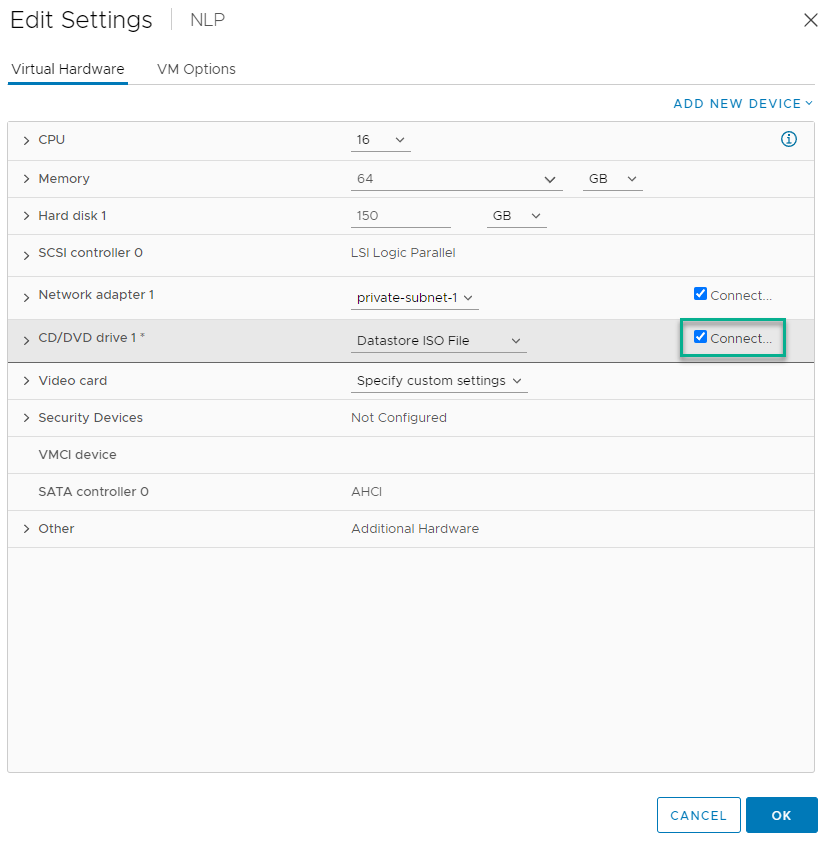This screenshot has height=845, width=827.
Task: Expand the Memory settings row
Action: coord(26,179)
